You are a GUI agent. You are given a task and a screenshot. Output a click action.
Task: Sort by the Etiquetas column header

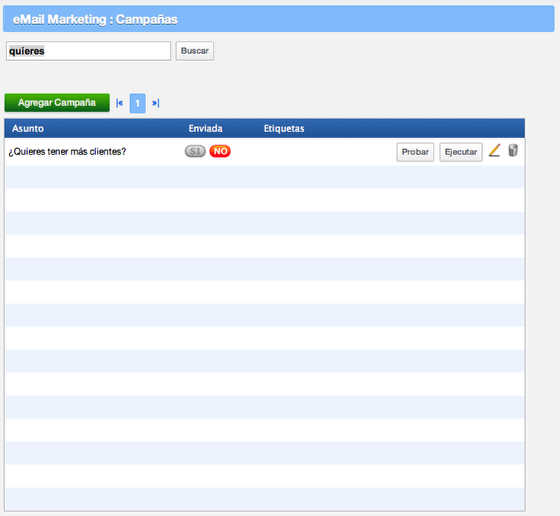tap(284, 129)
